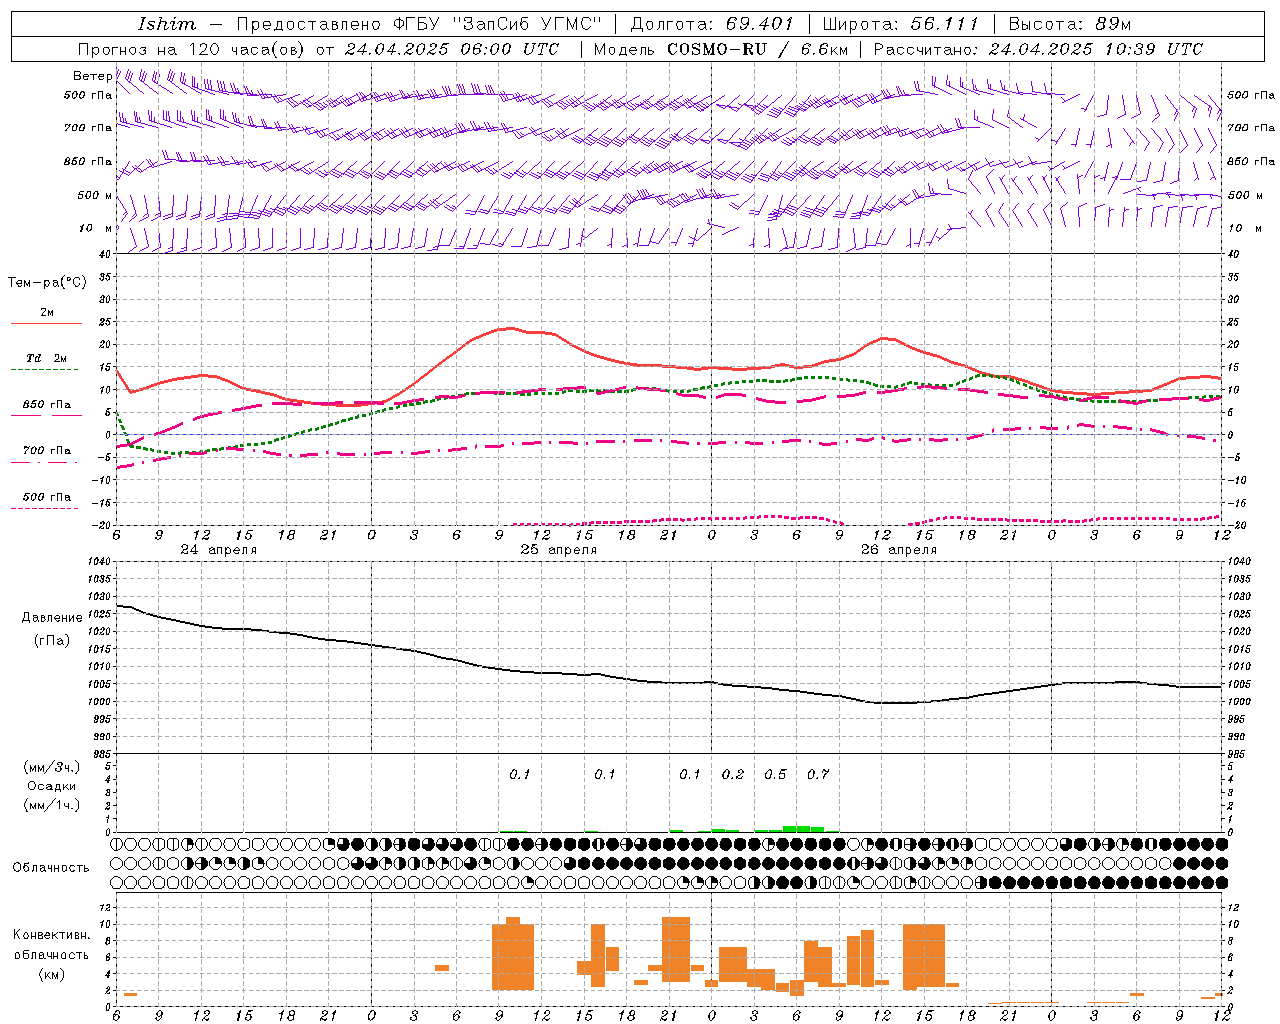Click the "(гПа)" pressure unit label

(52, 641)
